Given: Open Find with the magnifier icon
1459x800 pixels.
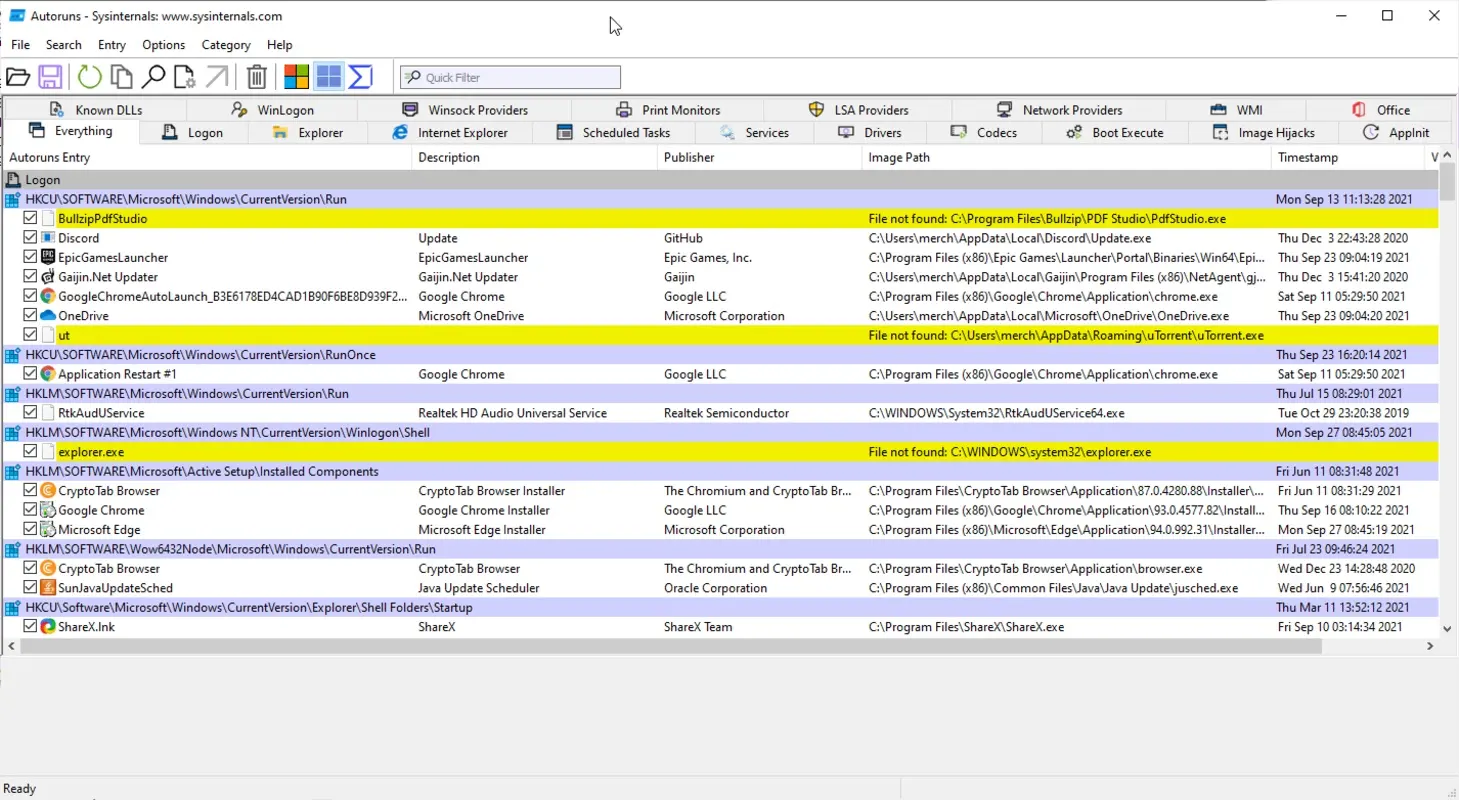Looking at the screenshot, I should click(x=153, y=77).
